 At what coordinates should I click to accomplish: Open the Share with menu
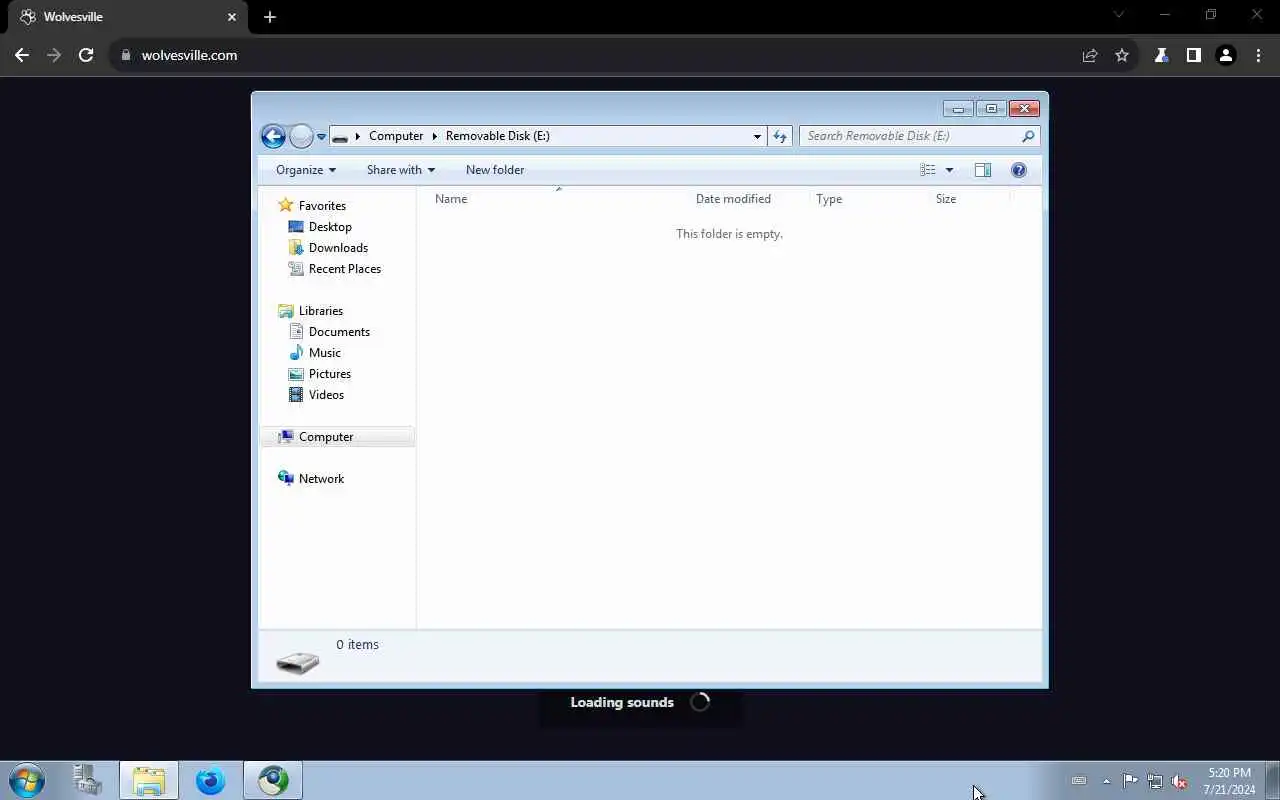(x=400, y=170)
